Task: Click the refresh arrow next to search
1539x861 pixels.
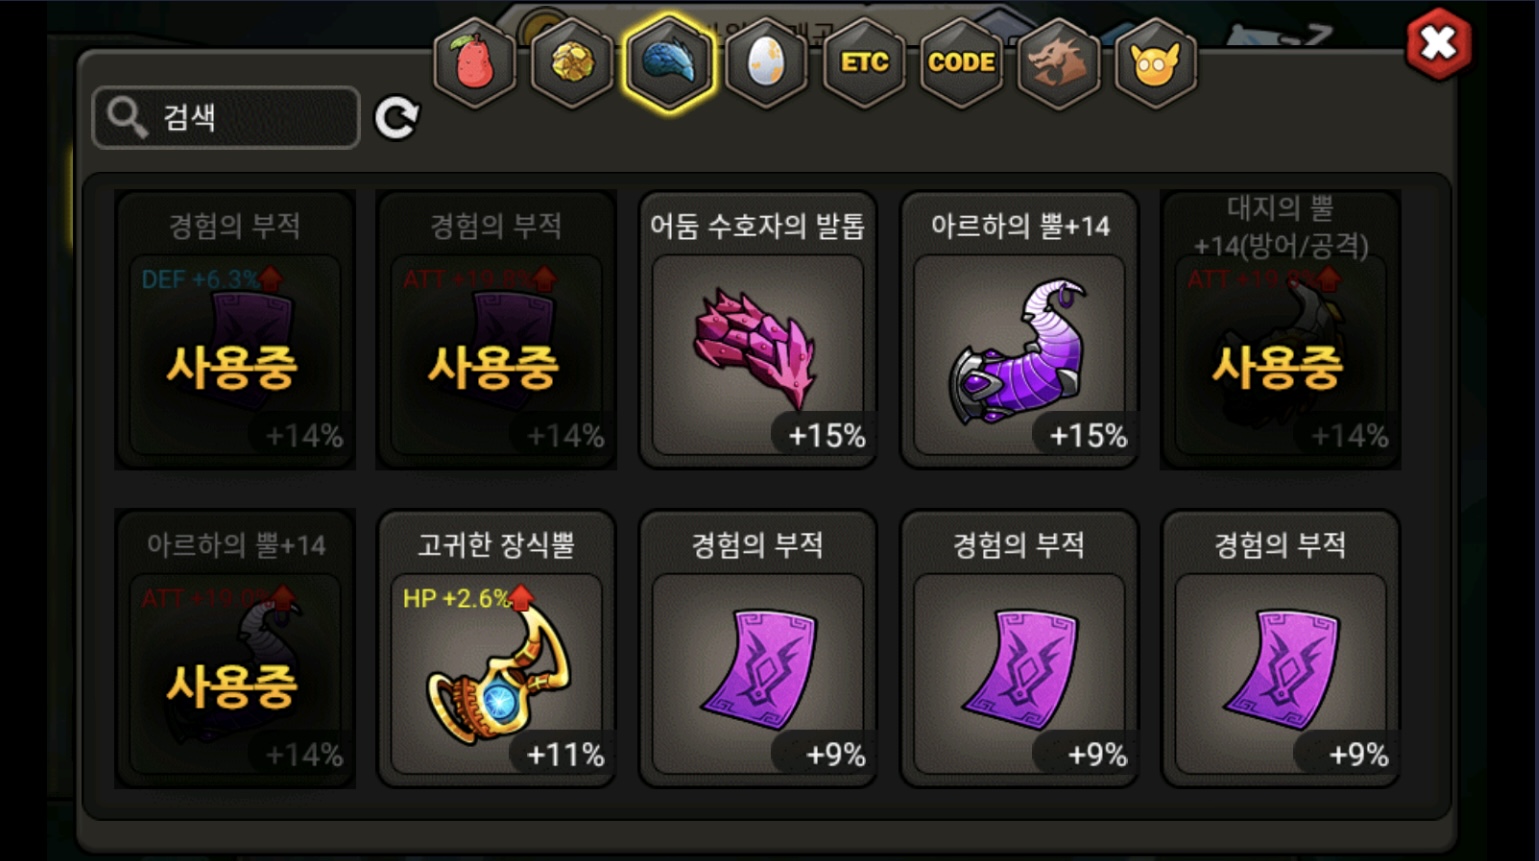Action: [396, 118]
